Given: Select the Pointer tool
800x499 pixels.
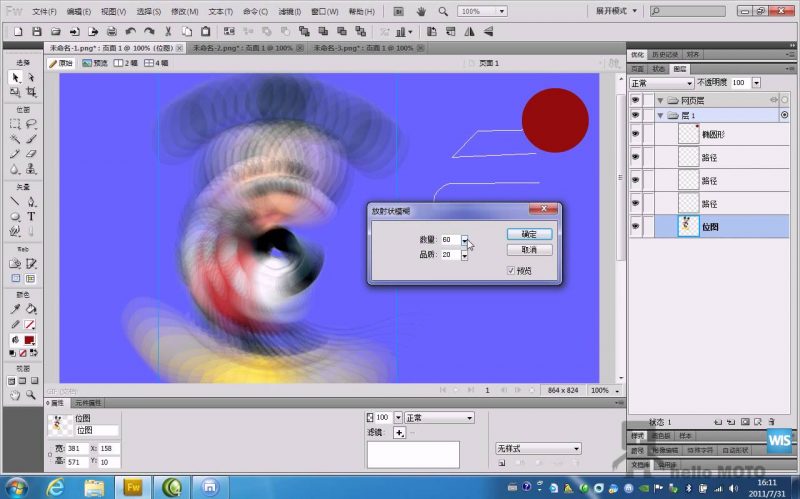Looking at the screenshot, I should [x=15, y=77].
